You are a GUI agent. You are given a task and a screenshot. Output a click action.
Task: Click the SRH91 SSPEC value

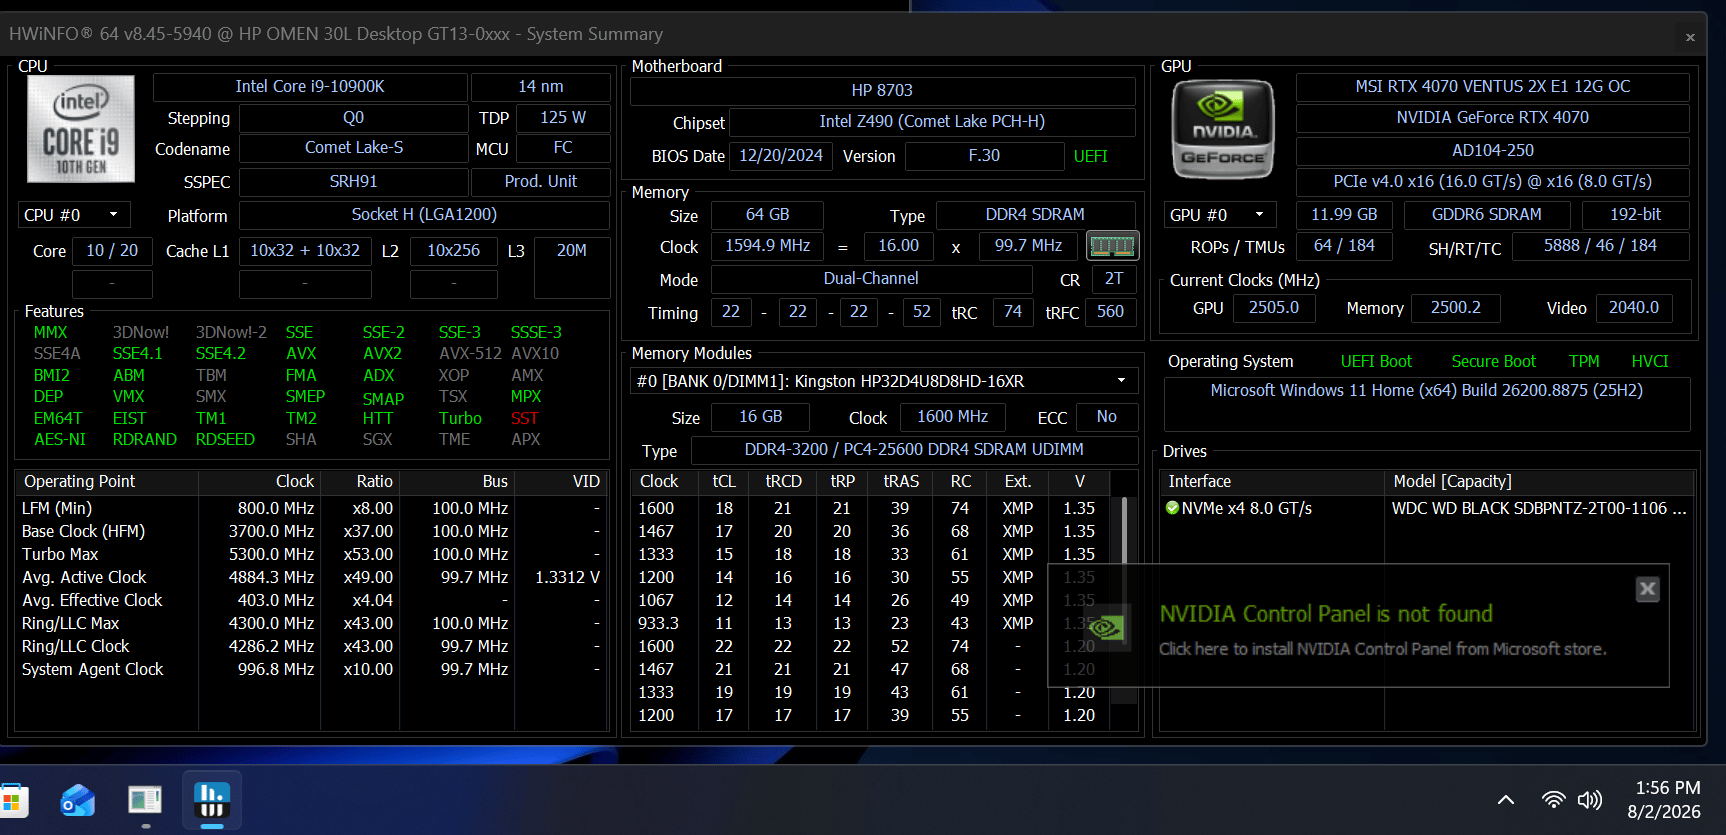pos(354,181)
